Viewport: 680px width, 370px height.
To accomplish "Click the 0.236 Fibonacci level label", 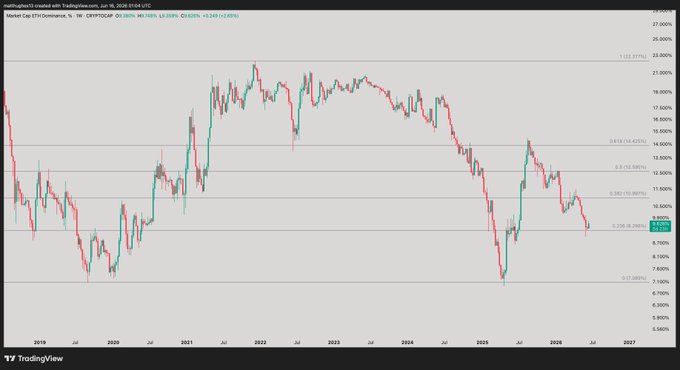I will click(629, 226).
